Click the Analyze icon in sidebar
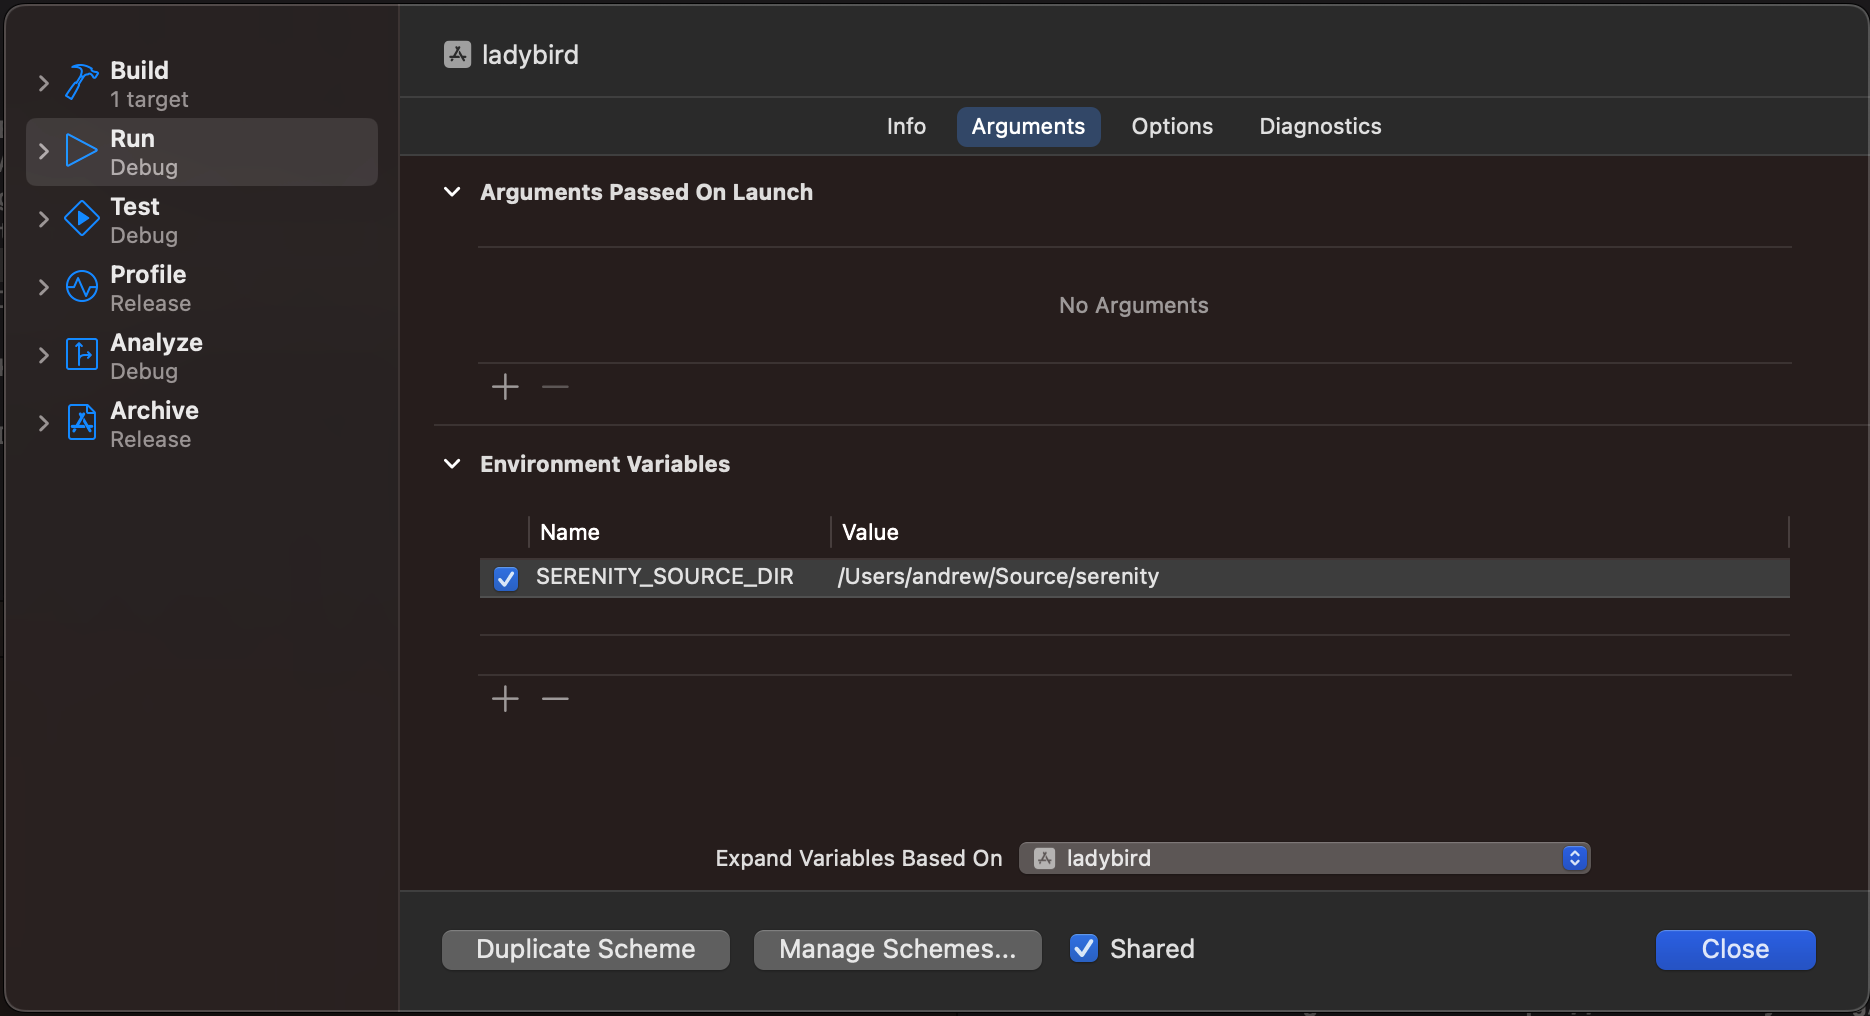Screen dimensions: 1870x1016 82,354
